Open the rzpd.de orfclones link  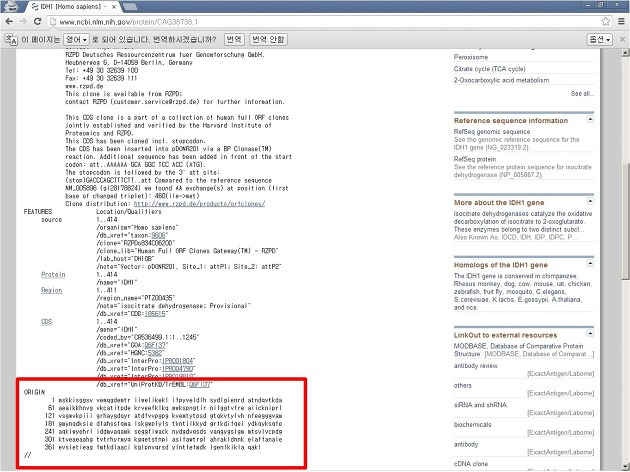point(199,204)
